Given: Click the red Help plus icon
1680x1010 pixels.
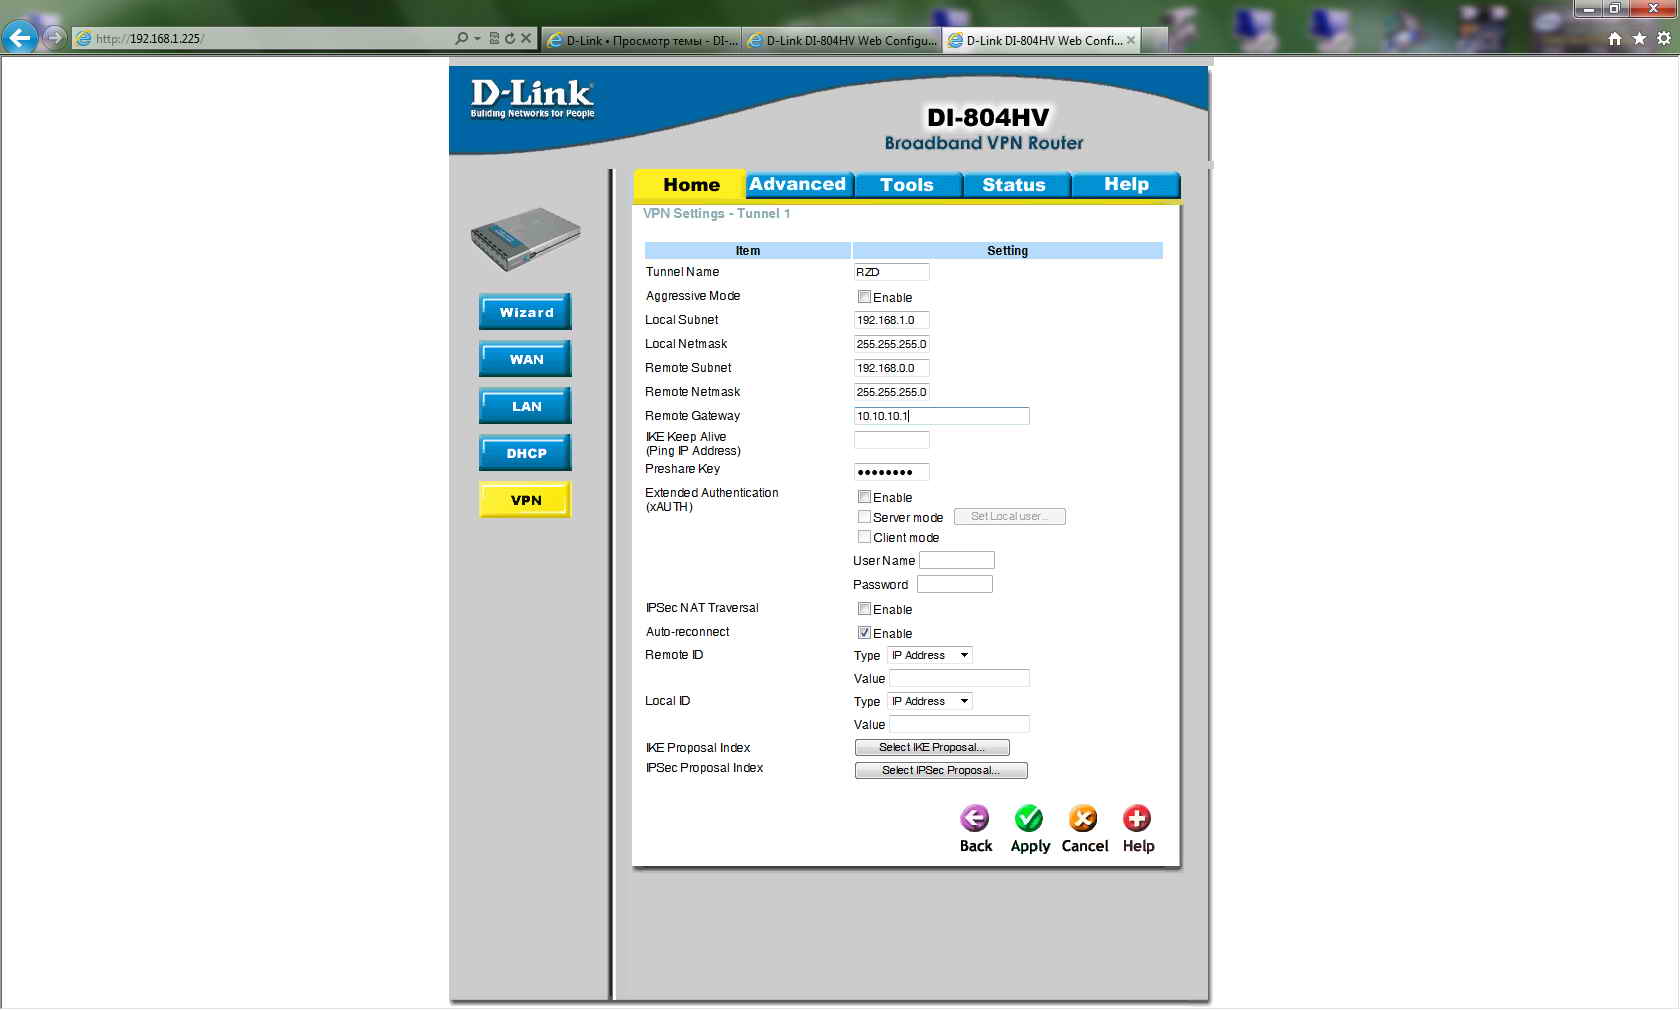Looking at the screenshot, I should coord(1137,819).
